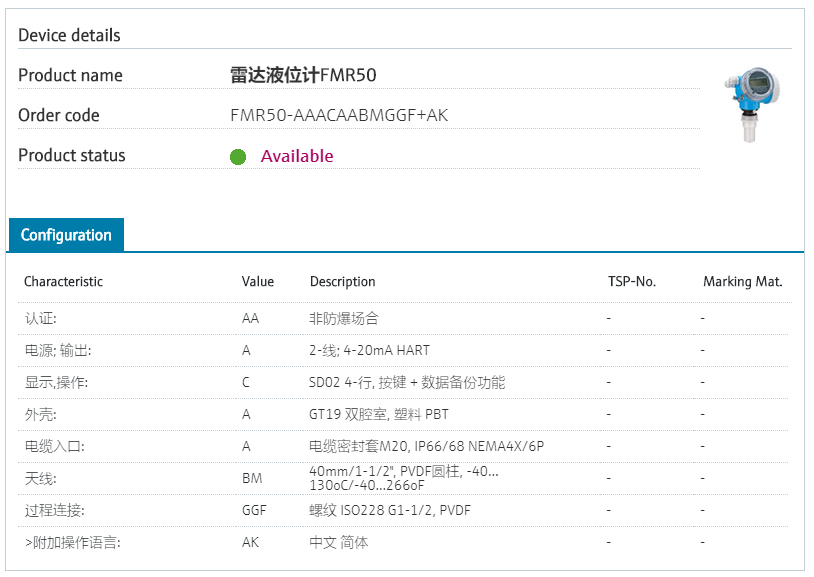Click the TSP-No. column header
Viewport: 814px width, 577px height.
click(632, 281)
